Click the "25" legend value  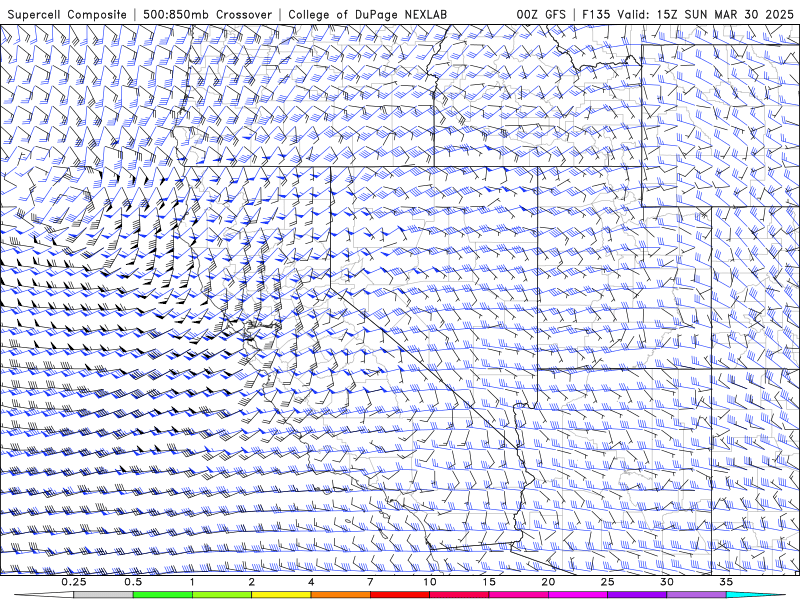click(x=607, y=582)
